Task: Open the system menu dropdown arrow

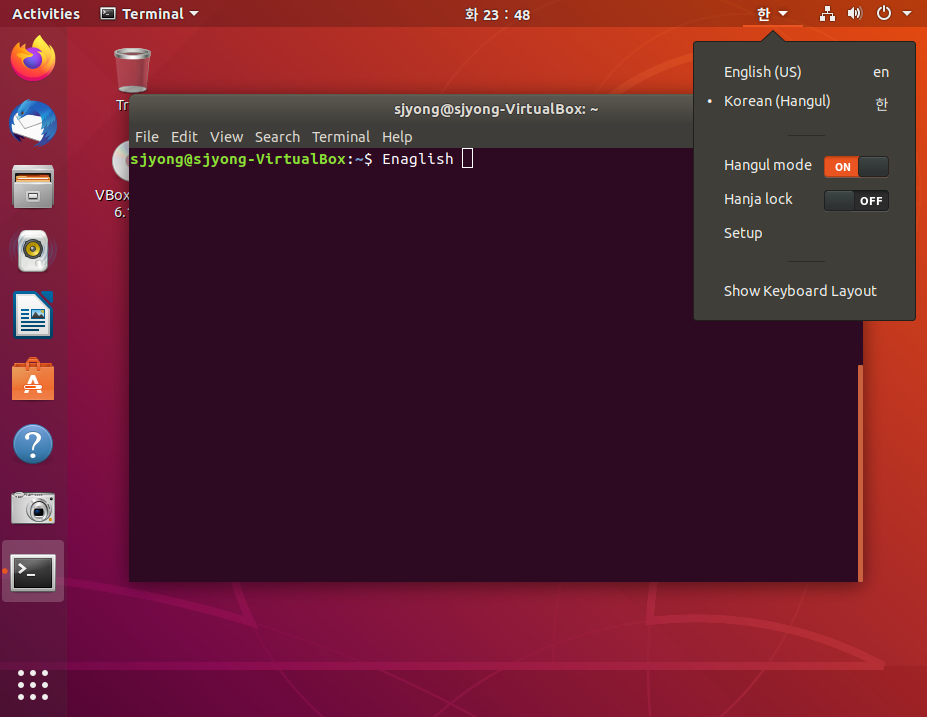Action: 907,13
